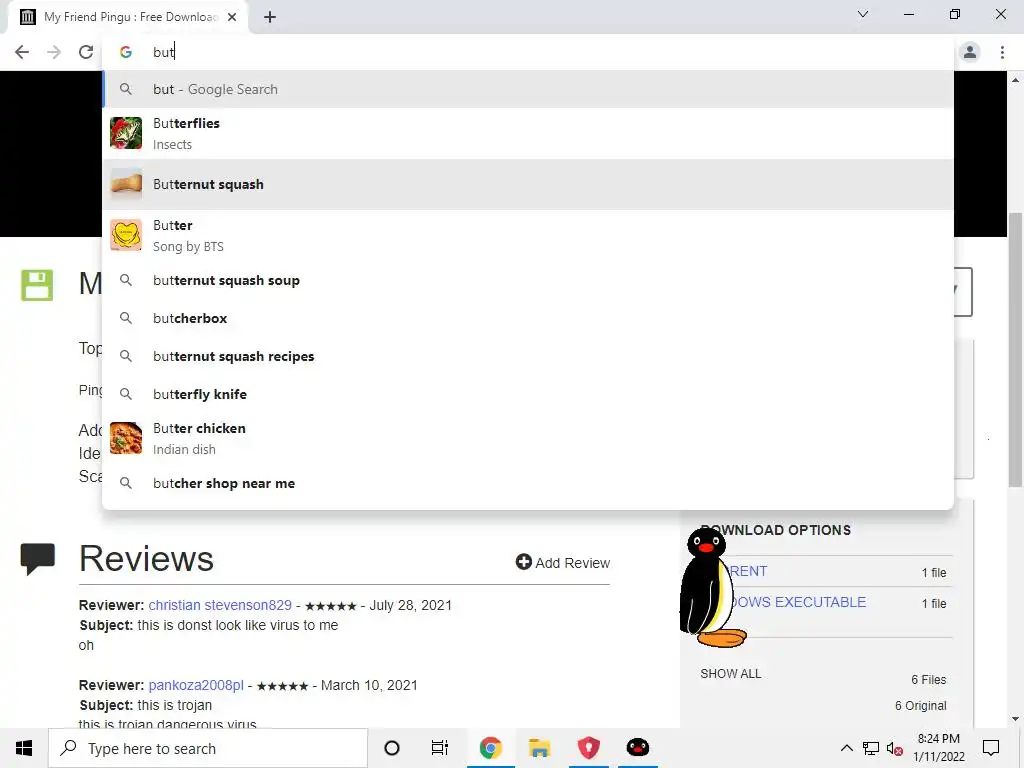Open Task View on the taskbar
Screen dimensions: 1024x768
click(440, 748)
